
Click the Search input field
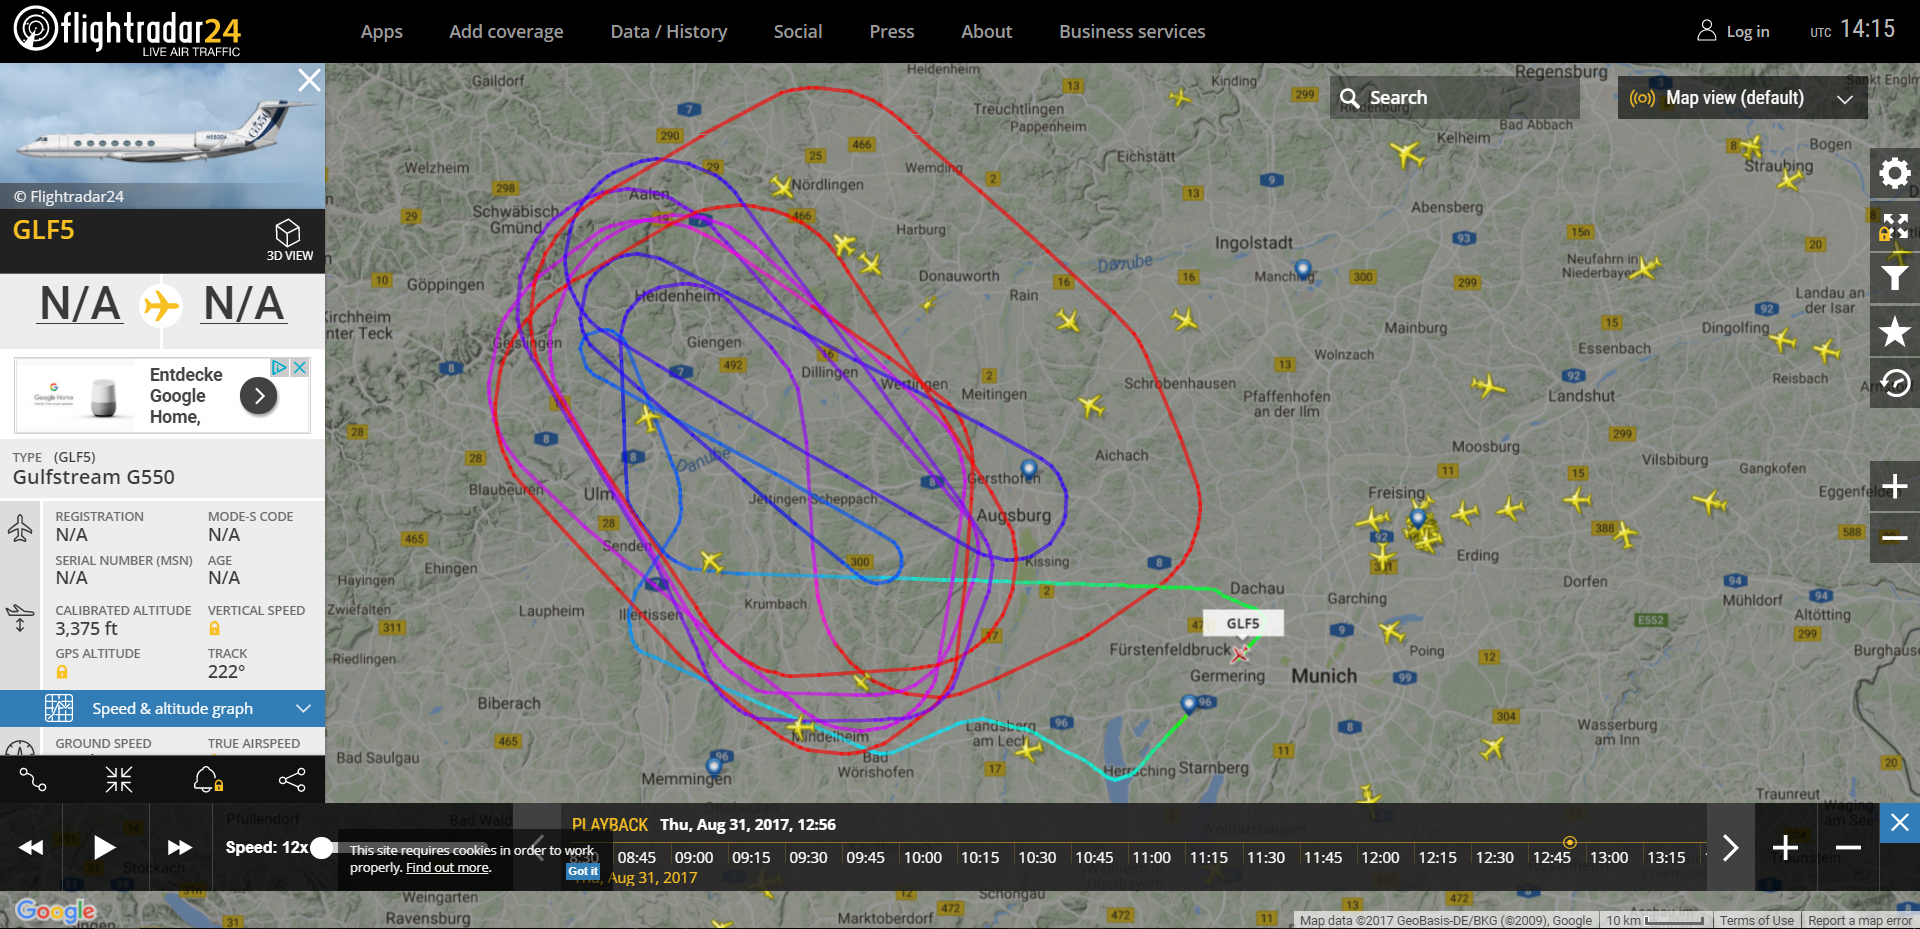tap(1455, 98)
